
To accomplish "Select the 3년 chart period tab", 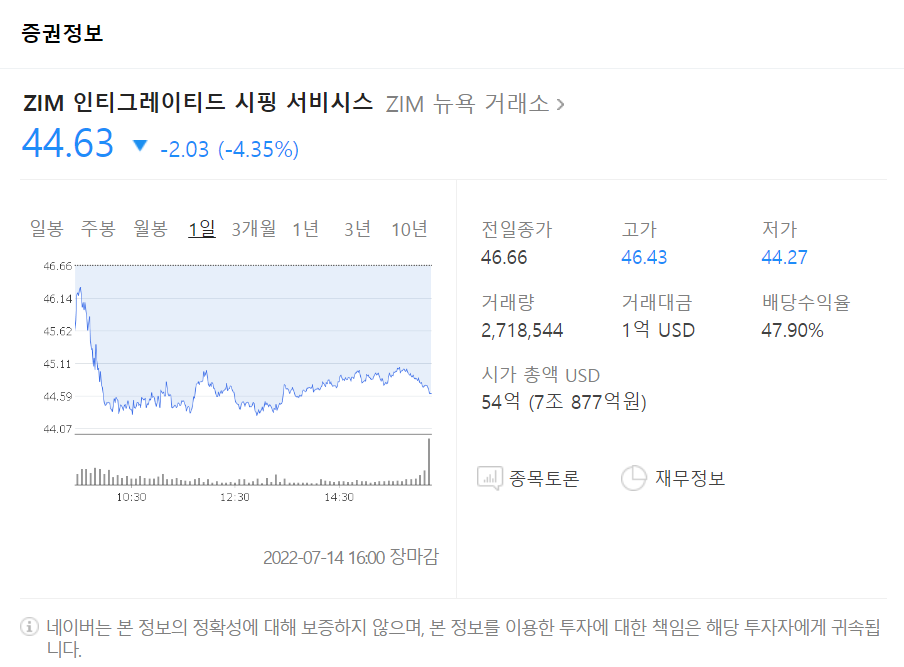I will coord(357,229).
